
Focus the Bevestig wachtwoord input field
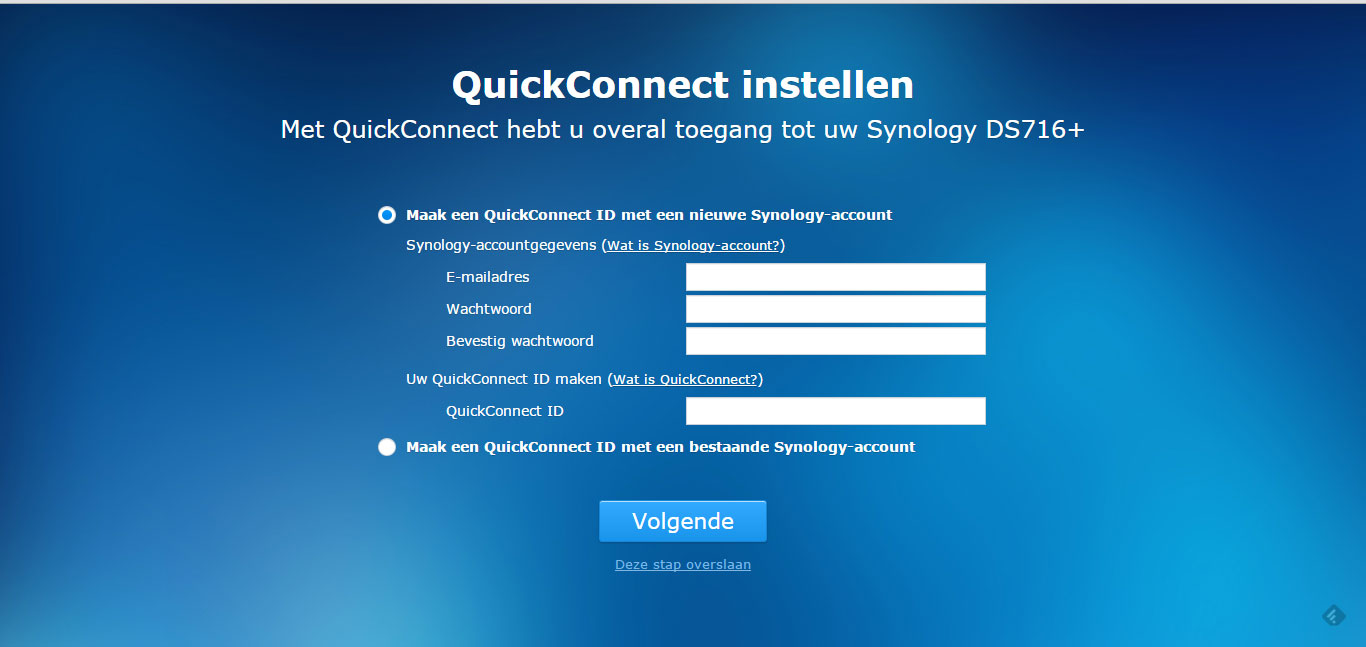836,341
